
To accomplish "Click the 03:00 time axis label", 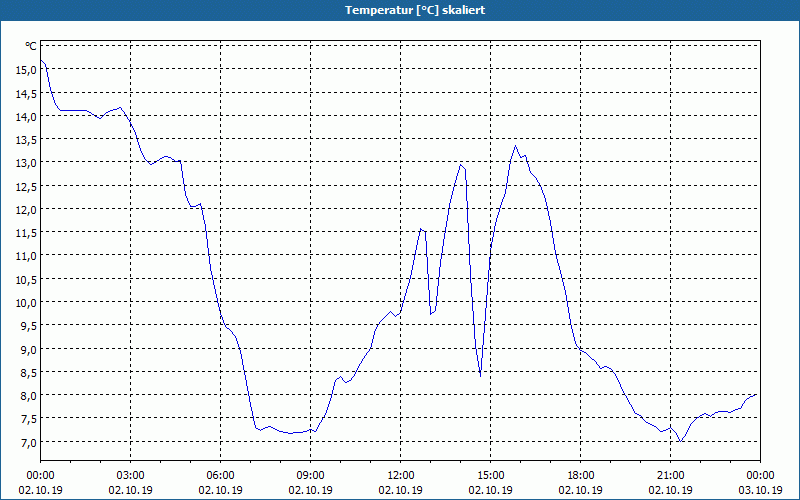I will (x=131, y=476).
